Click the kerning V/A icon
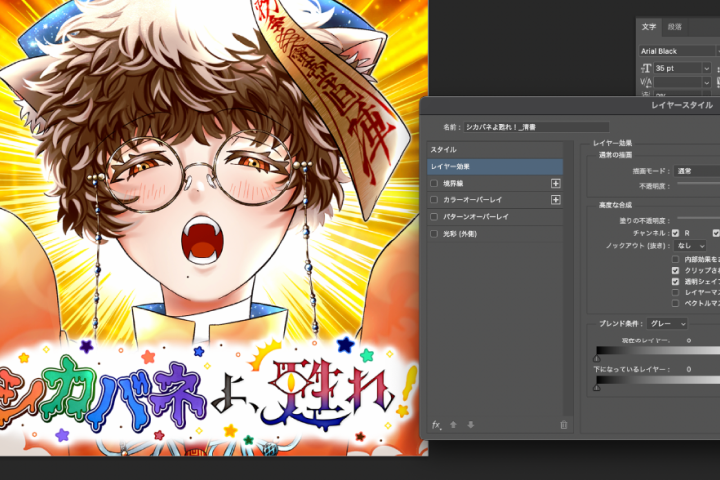 [646, 81]
